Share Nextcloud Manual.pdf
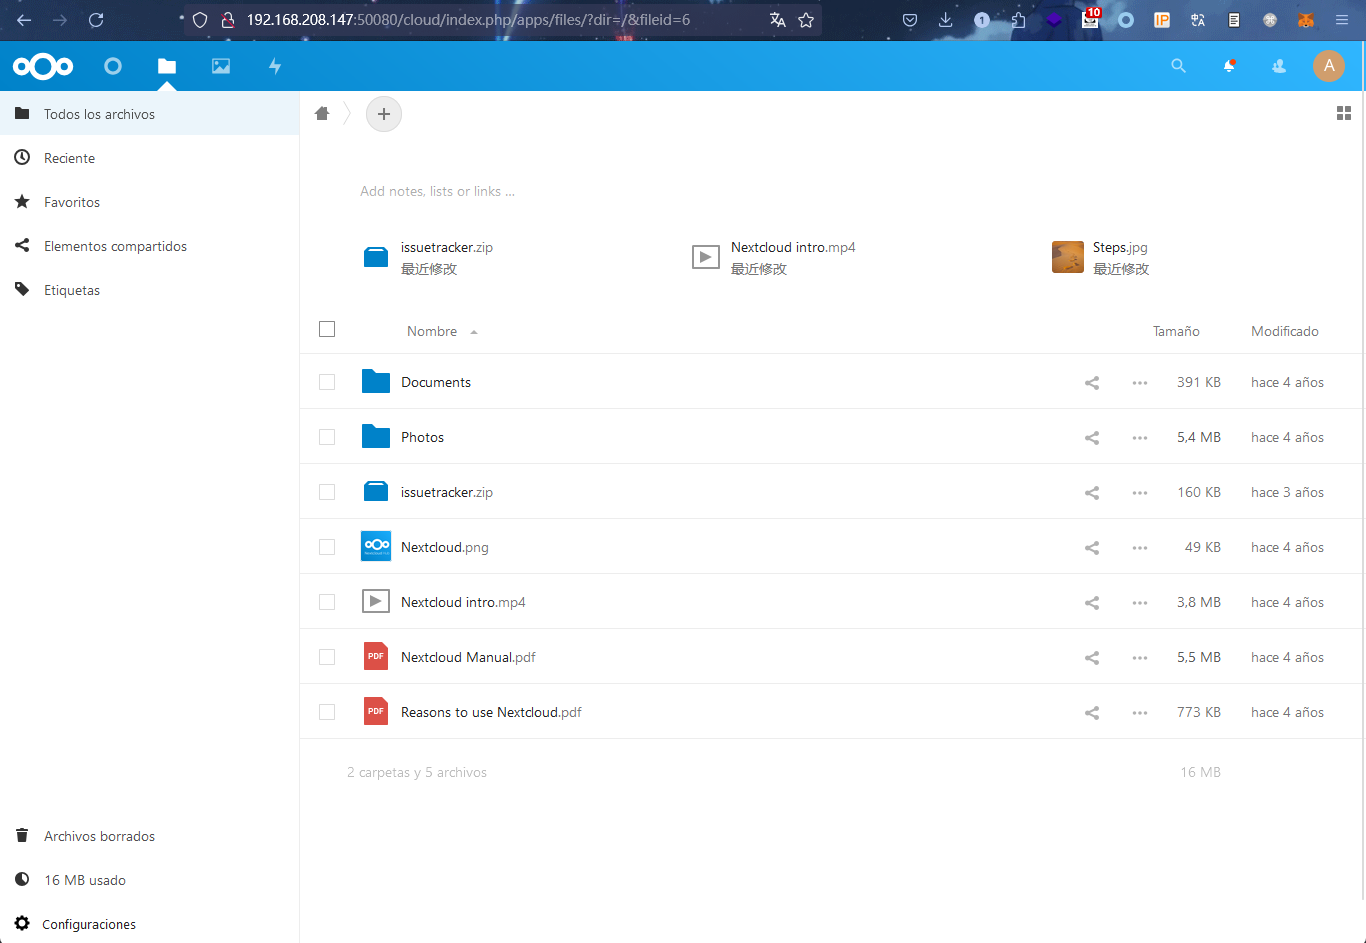Screen dimensions: 1366x943 [1092, 657]
